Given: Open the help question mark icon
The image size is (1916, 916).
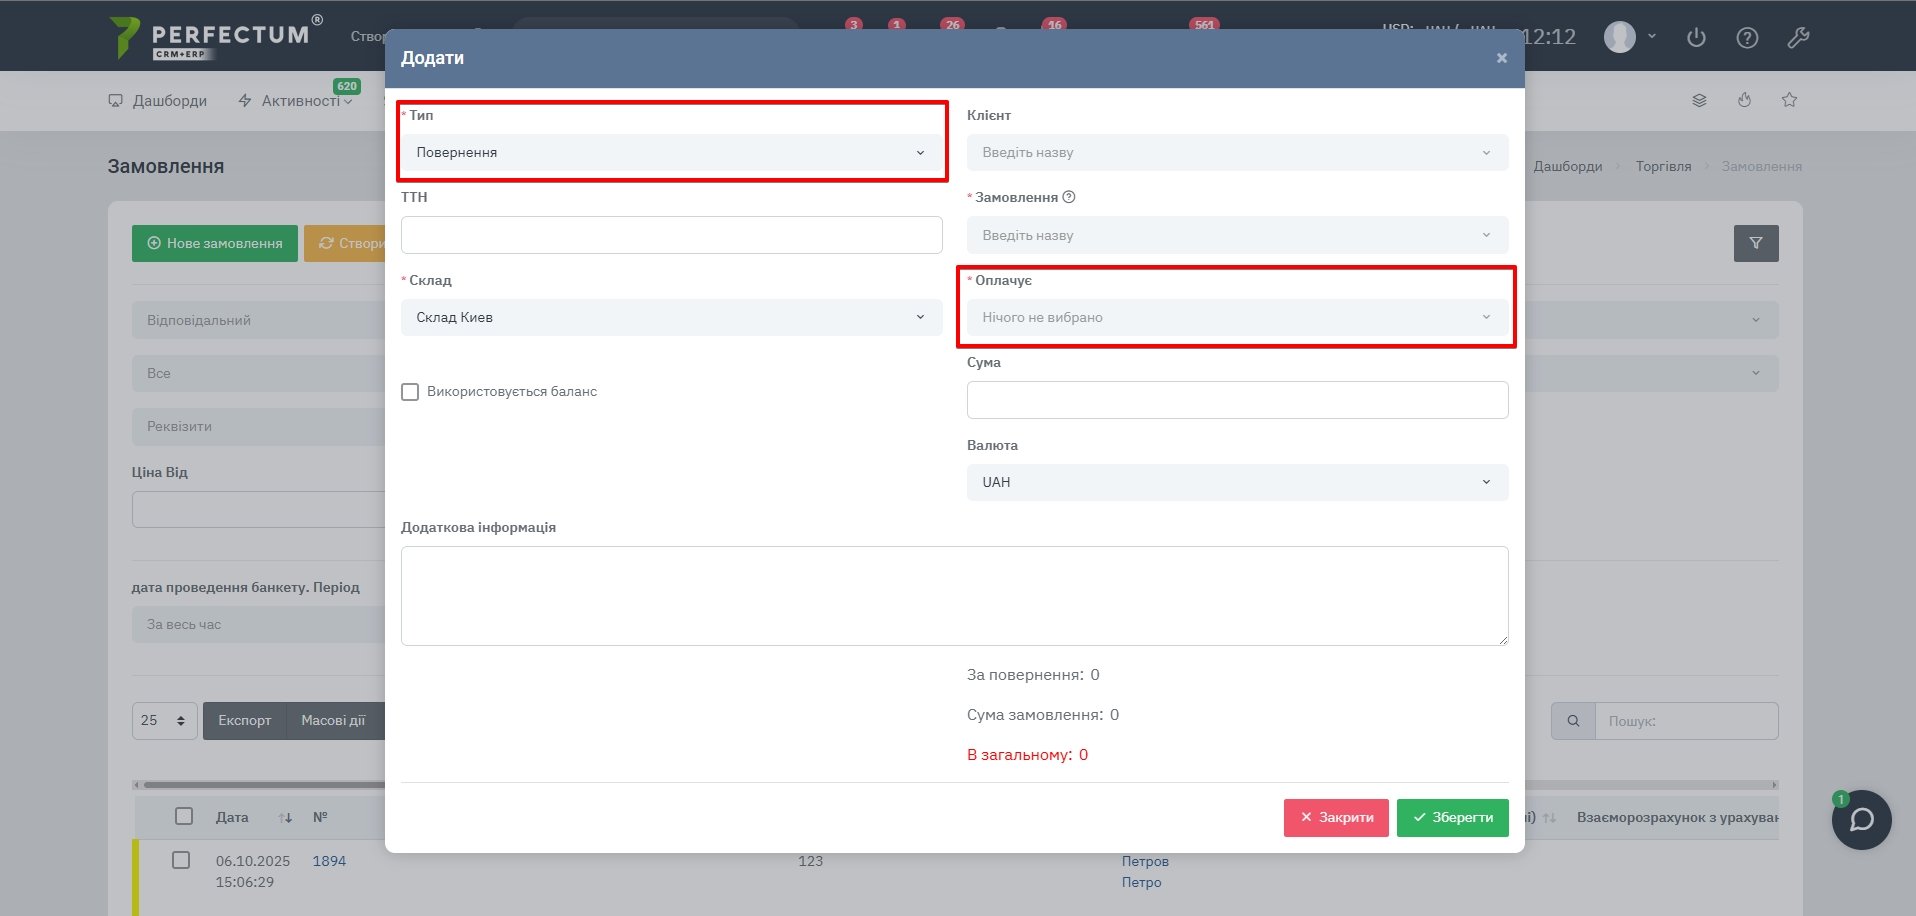Looking at the screenshot, I should click(1747, 38).
